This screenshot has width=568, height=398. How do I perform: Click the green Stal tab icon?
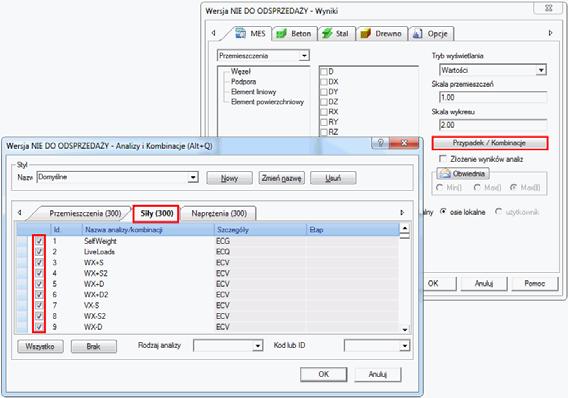click(327, 34)
